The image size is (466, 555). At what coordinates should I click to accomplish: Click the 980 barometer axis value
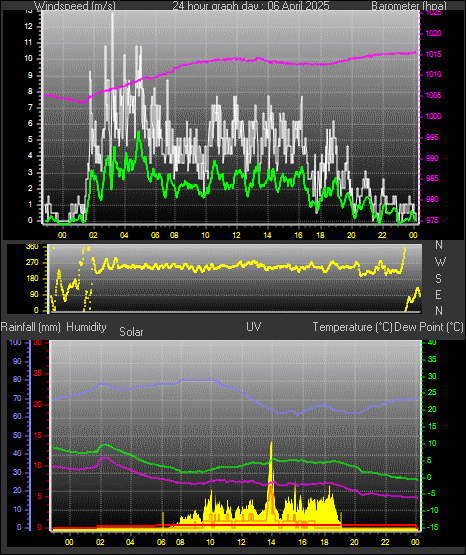pyautogui.click(x=432, y=199)
